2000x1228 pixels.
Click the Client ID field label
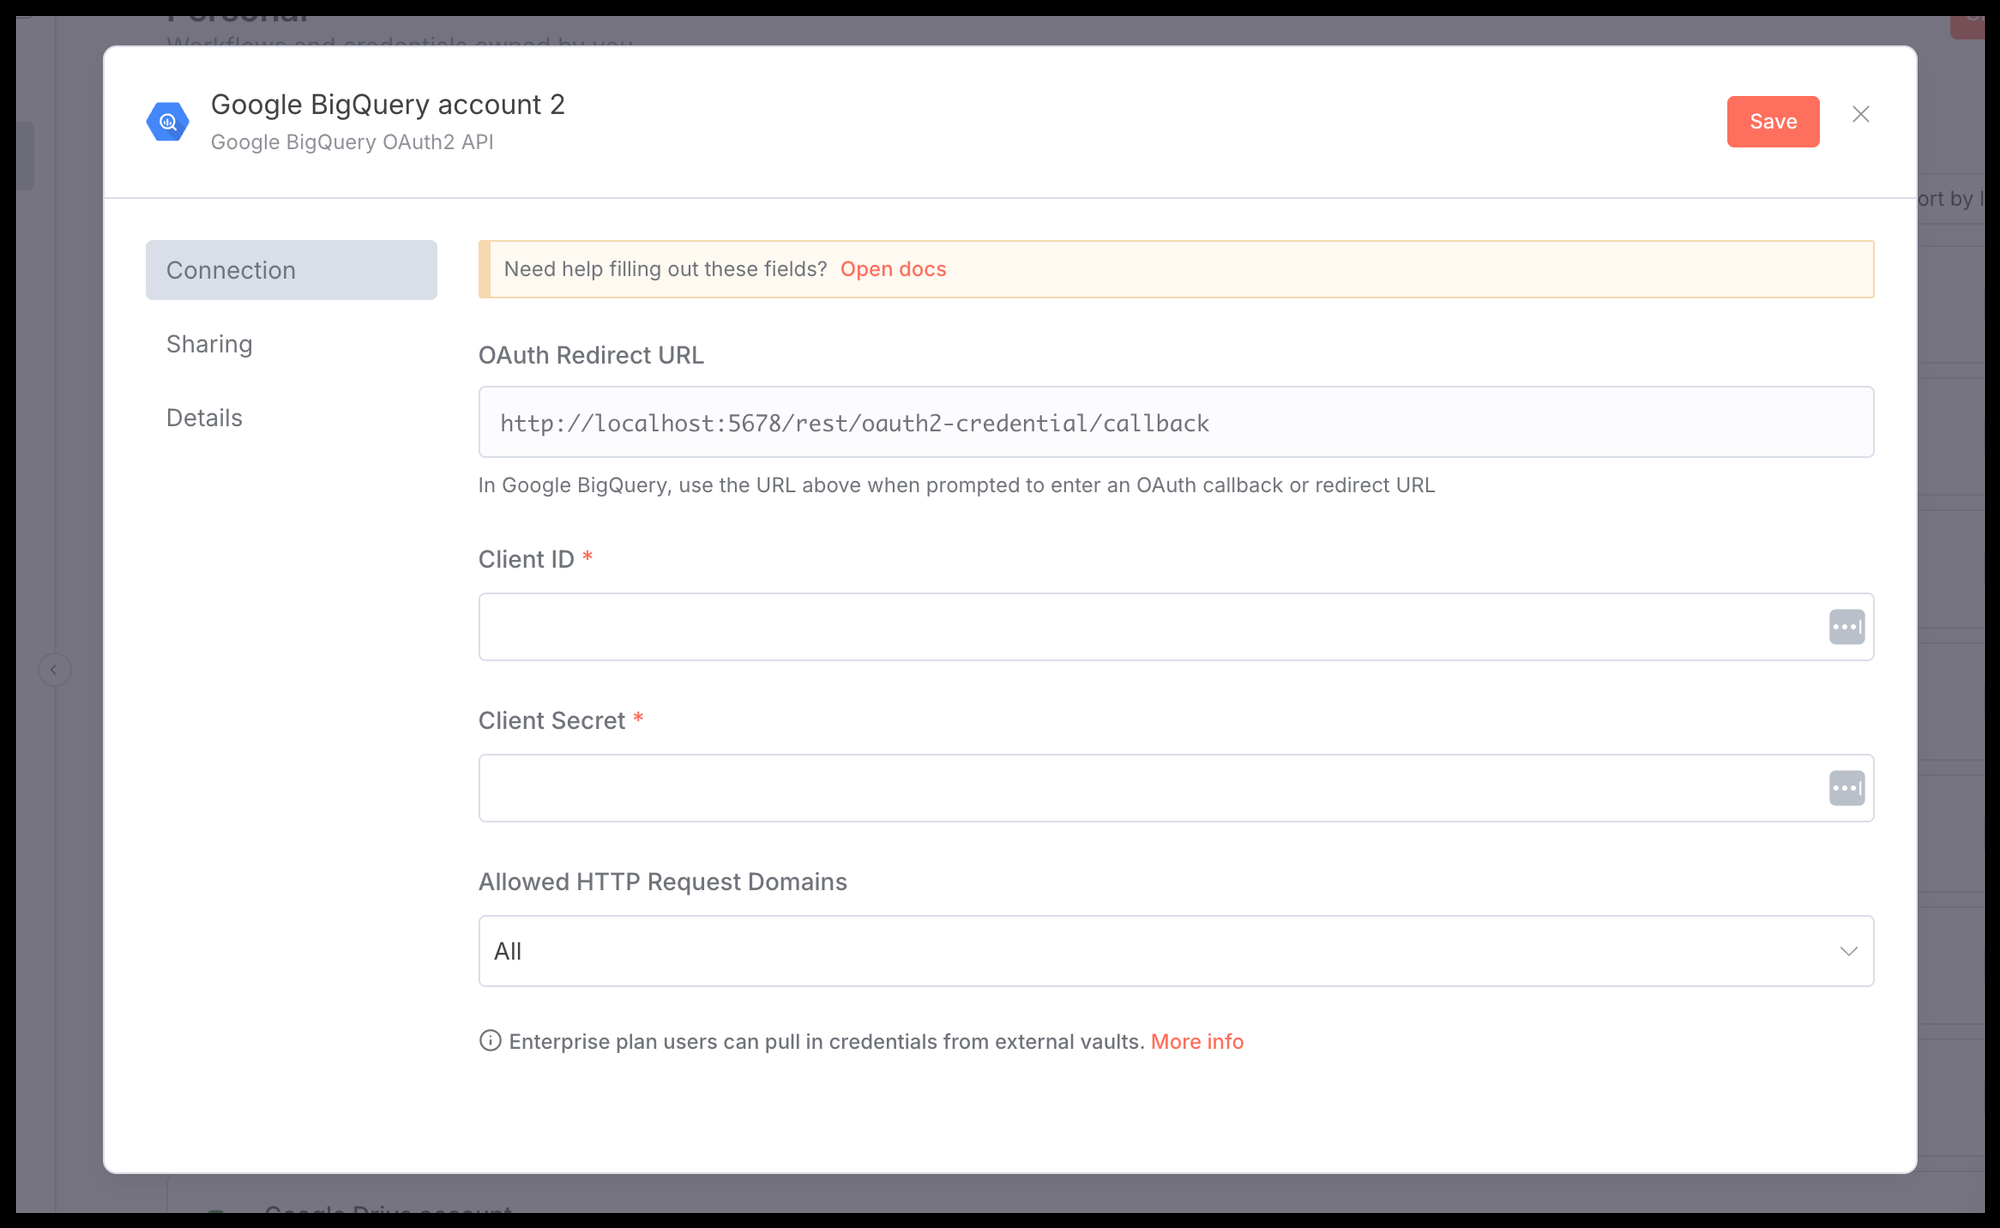click(x=526, y=559)
